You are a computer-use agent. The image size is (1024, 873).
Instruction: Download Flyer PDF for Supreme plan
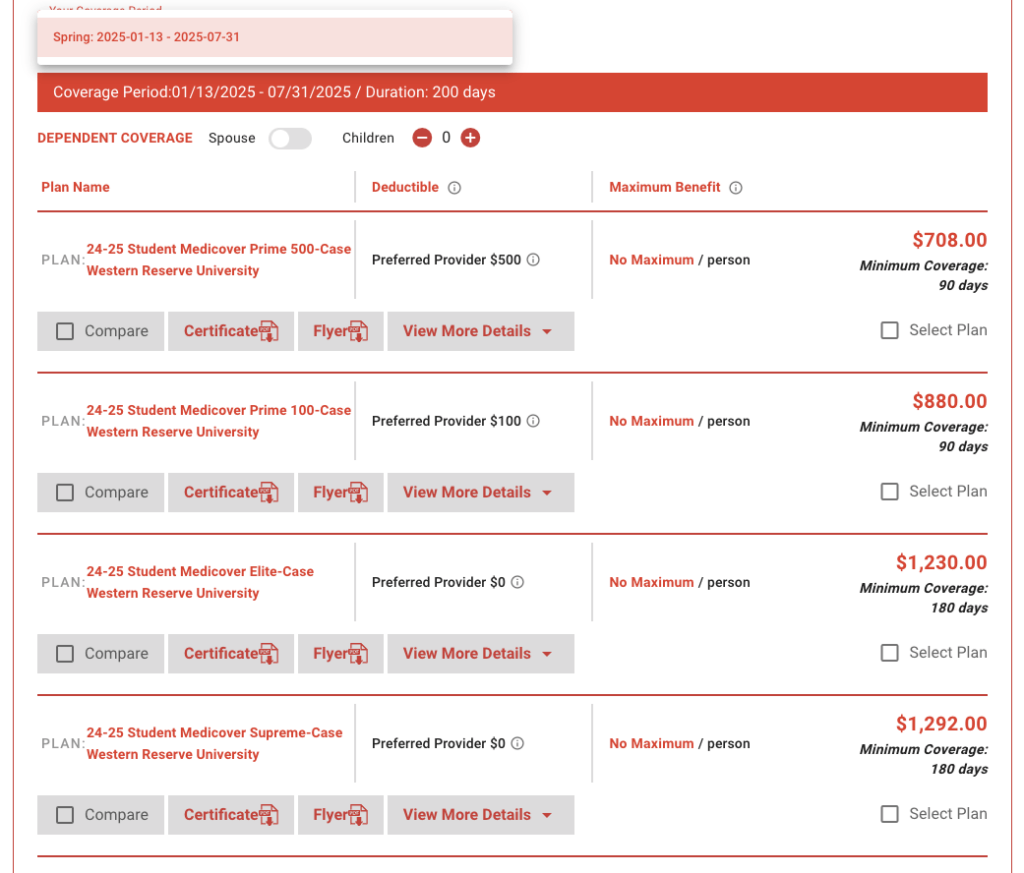(x=340, y=815)
